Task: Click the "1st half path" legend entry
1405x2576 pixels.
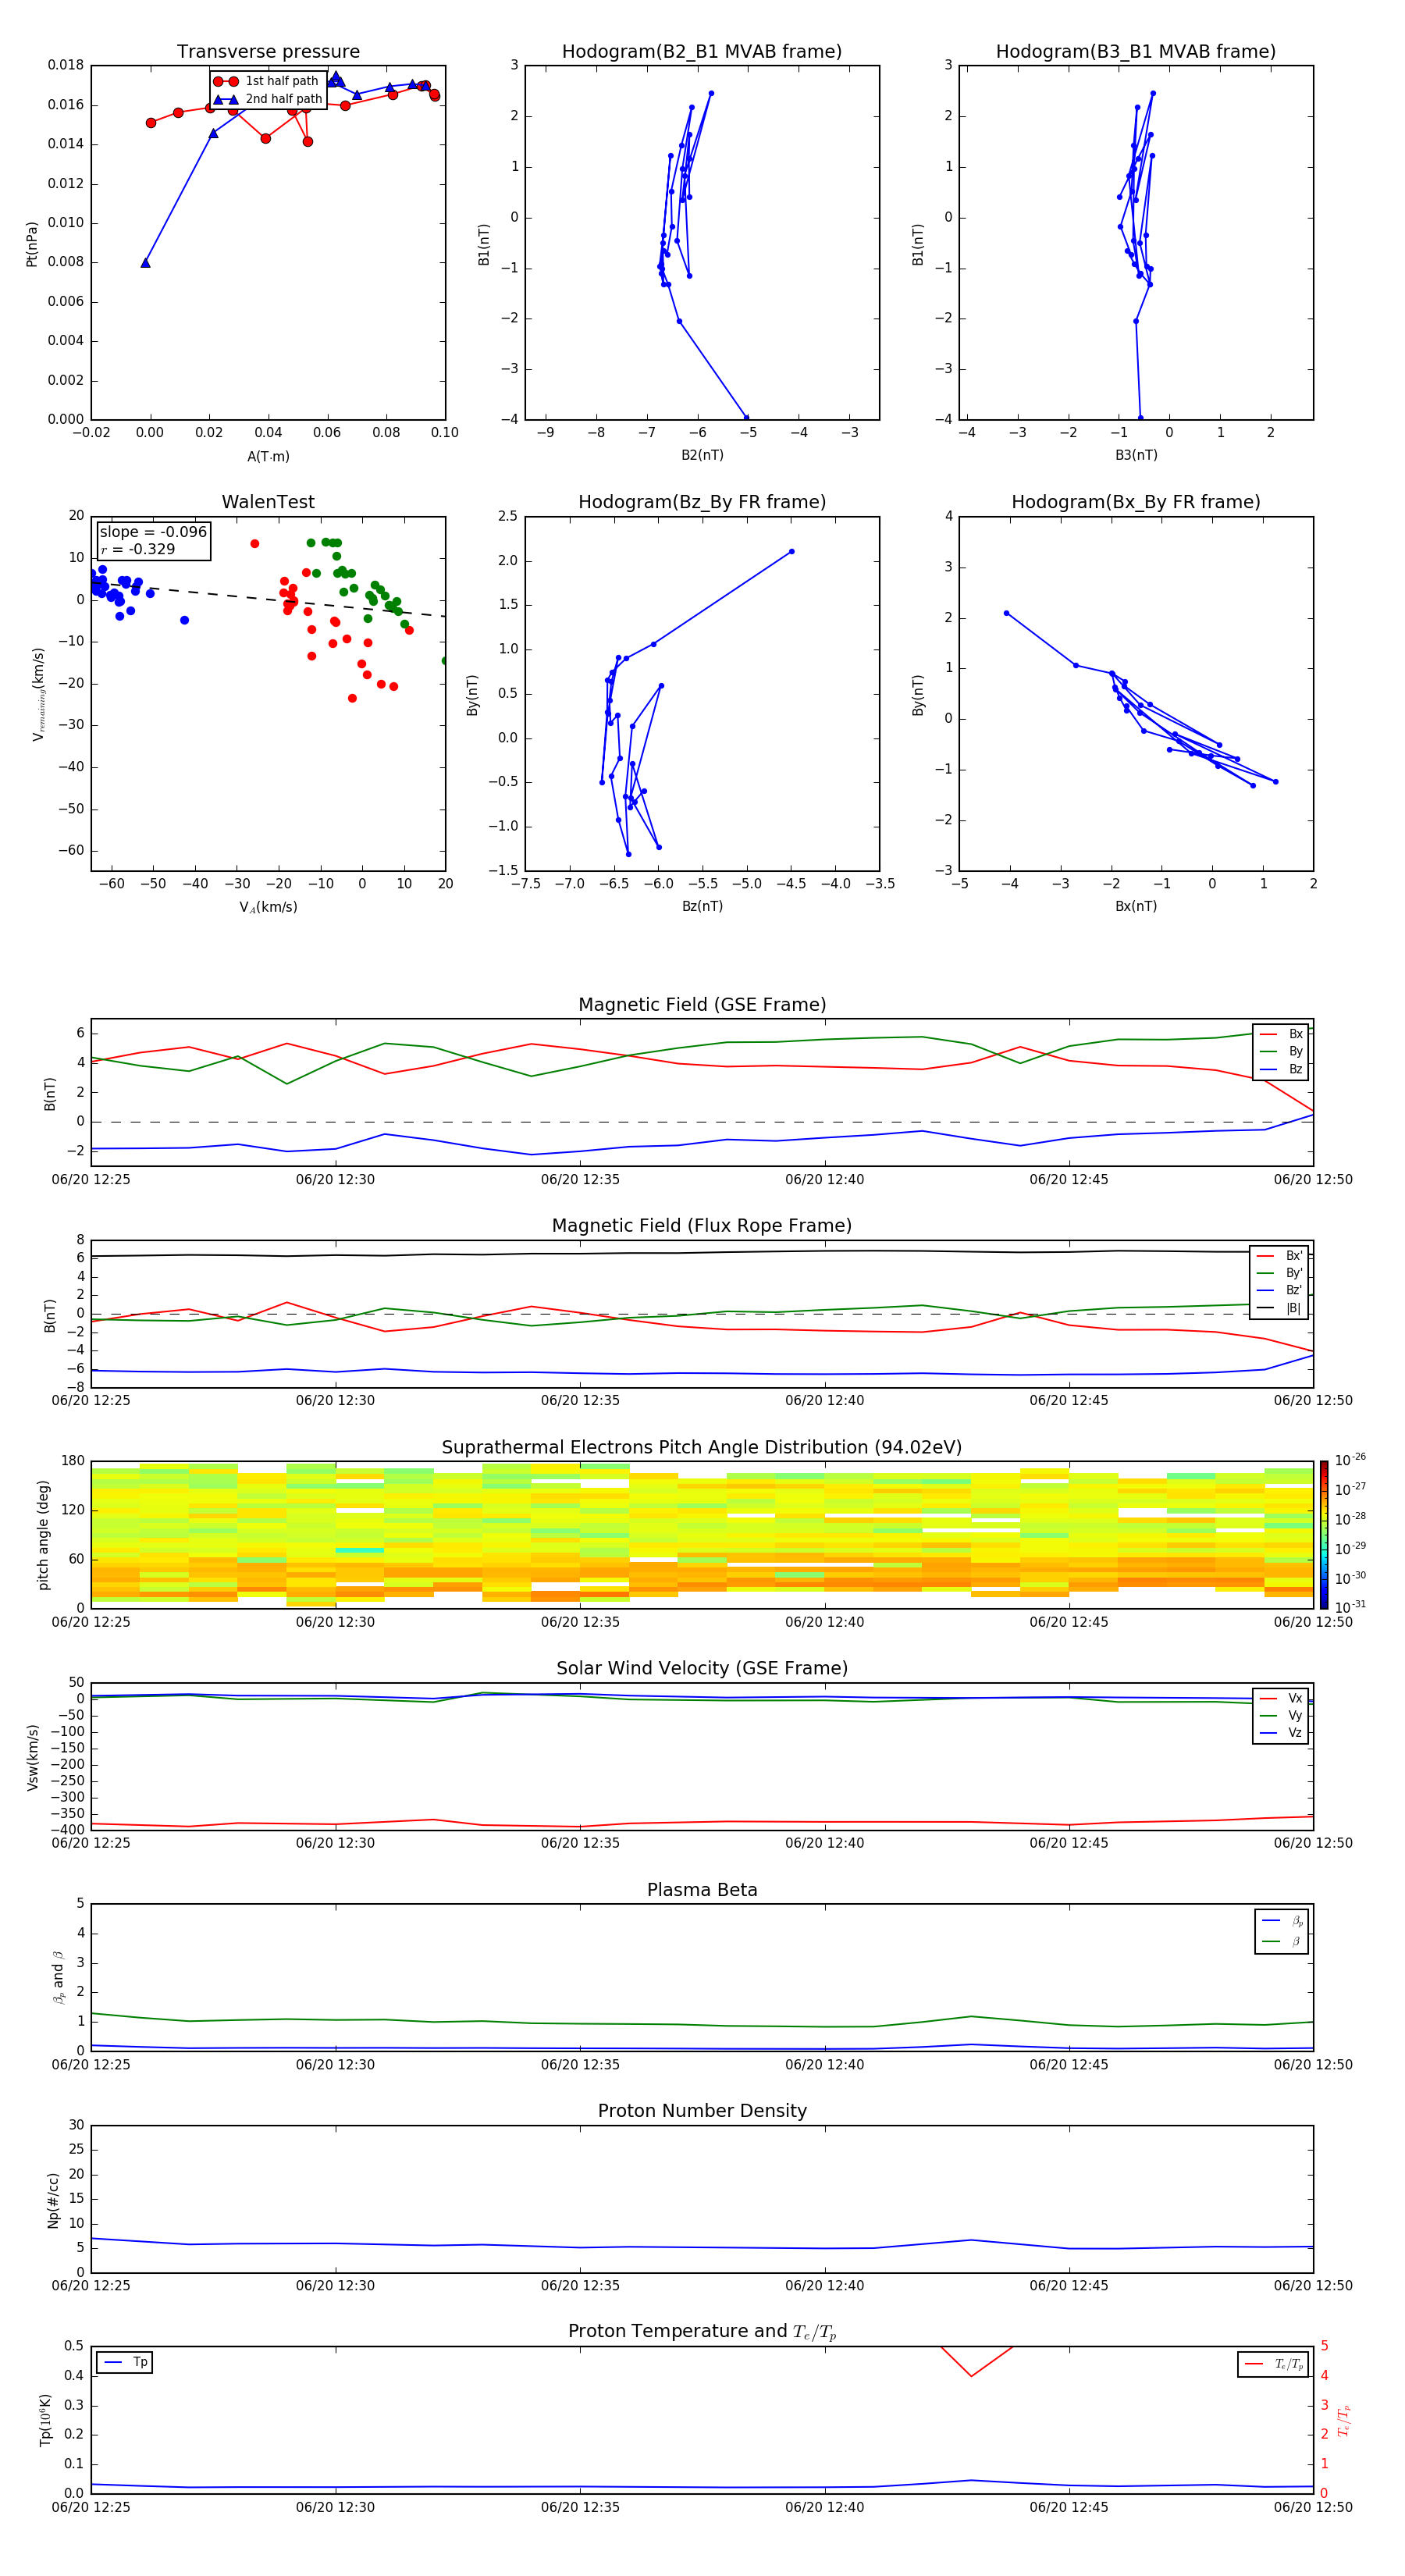Action: [267, 81]
